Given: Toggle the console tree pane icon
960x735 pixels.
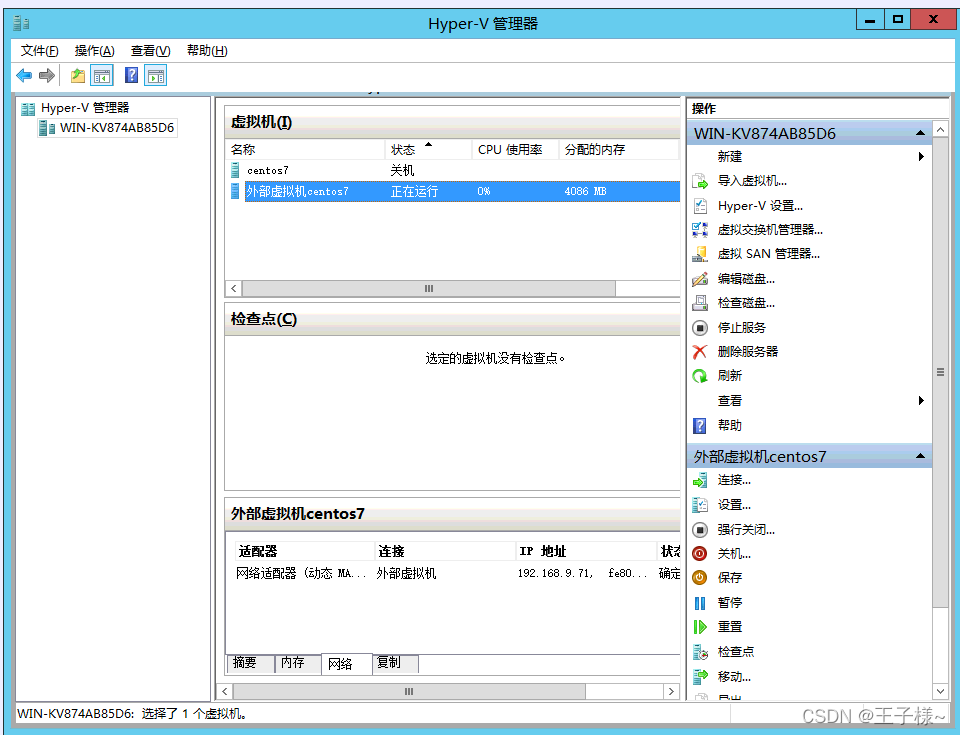Looking at the screenshot, I should (x=102, y=76).
